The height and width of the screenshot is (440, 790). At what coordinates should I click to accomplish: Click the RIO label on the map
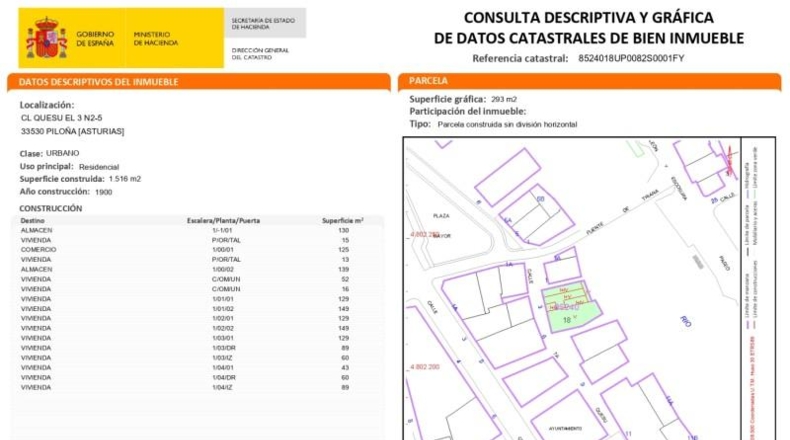pos(685,322)
